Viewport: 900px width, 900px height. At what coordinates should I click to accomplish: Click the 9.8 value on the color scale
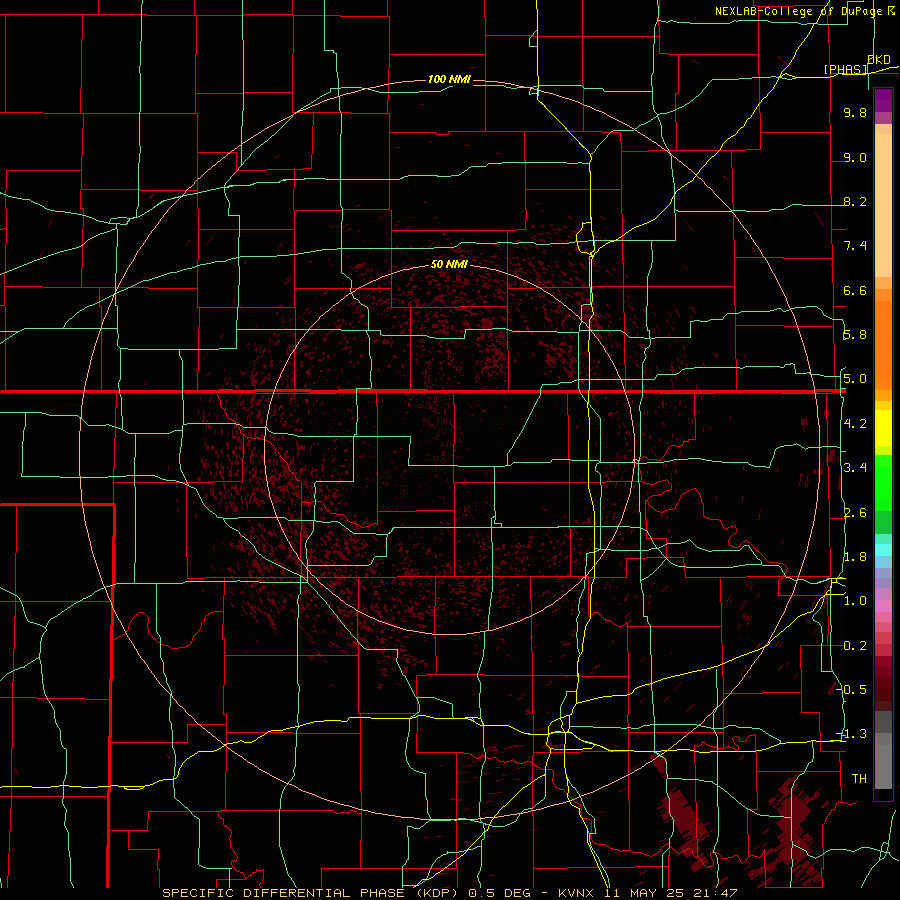855,112
